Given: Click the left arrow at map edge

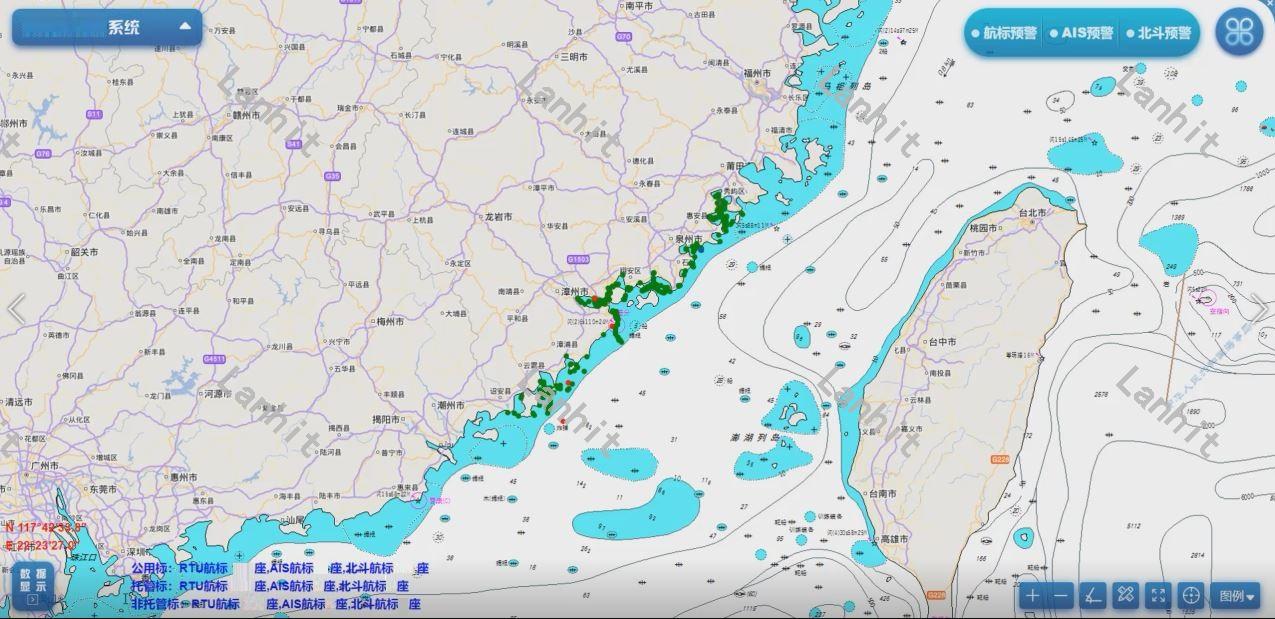Looking at the screenshot, I should pos(16,310).
